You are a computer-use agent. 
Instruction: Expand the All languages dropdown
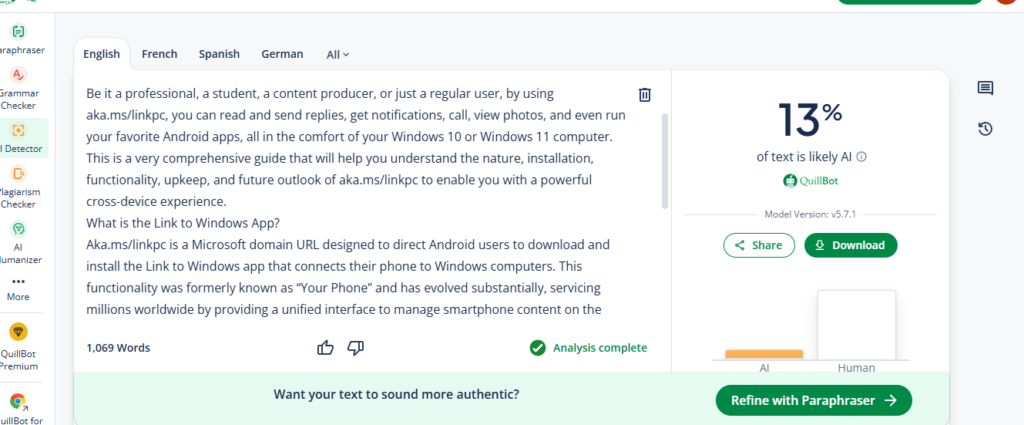338,54
